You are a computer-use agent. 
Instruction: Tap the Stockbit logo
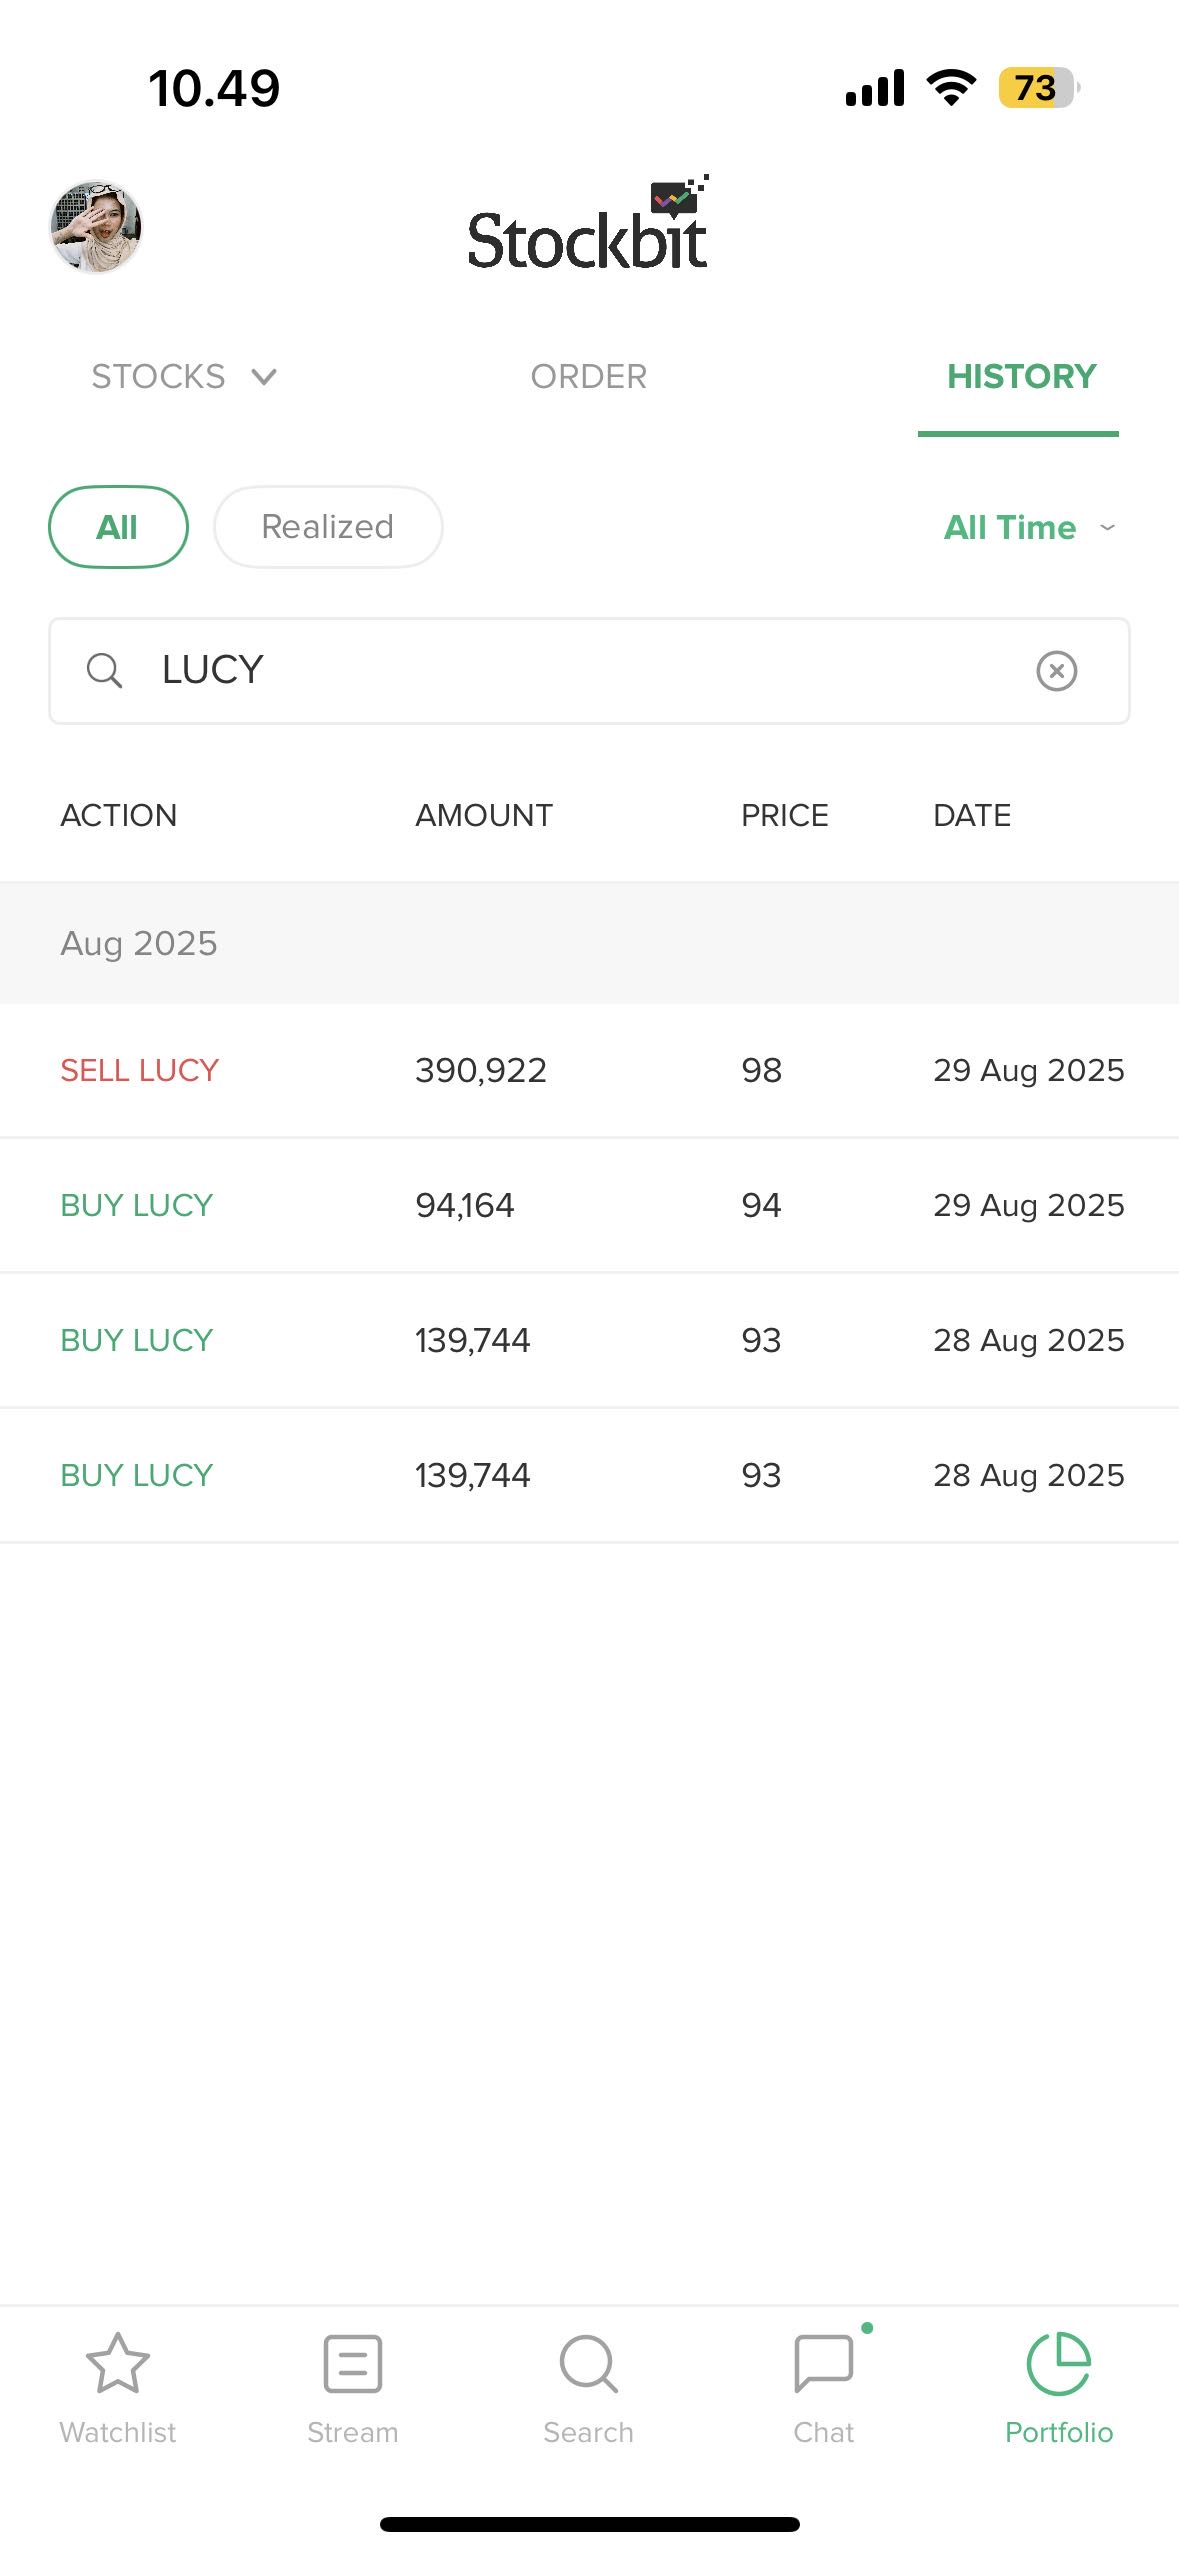[x=588, y=227]
